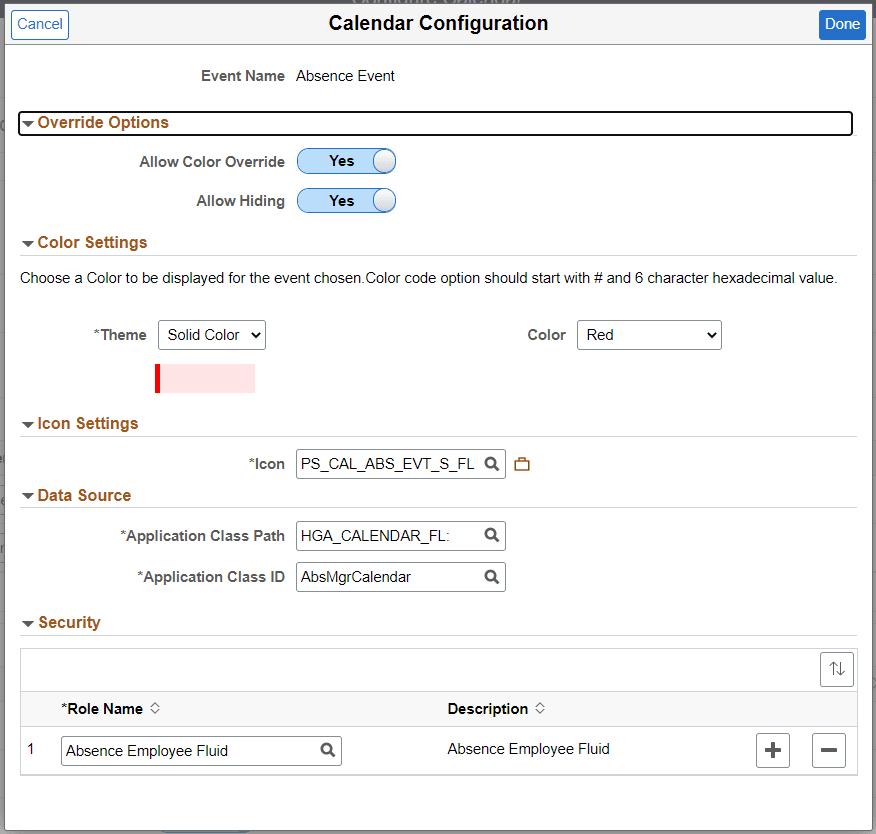
Task: Add a new security role row
Action: (772, 750)
